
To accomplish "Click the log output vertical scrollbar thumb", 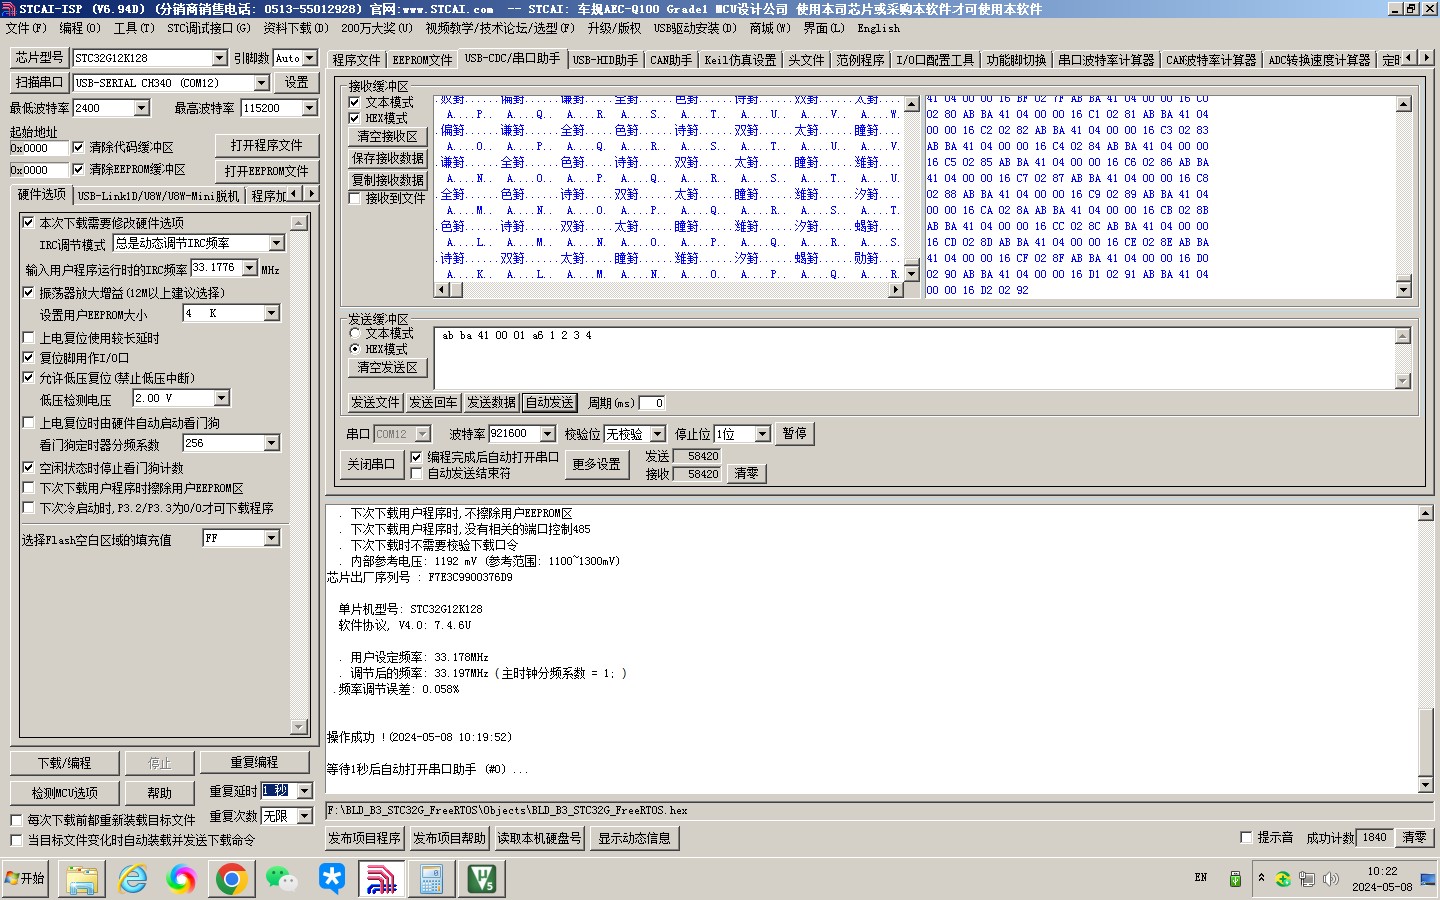I will [x=1426, y=735].
